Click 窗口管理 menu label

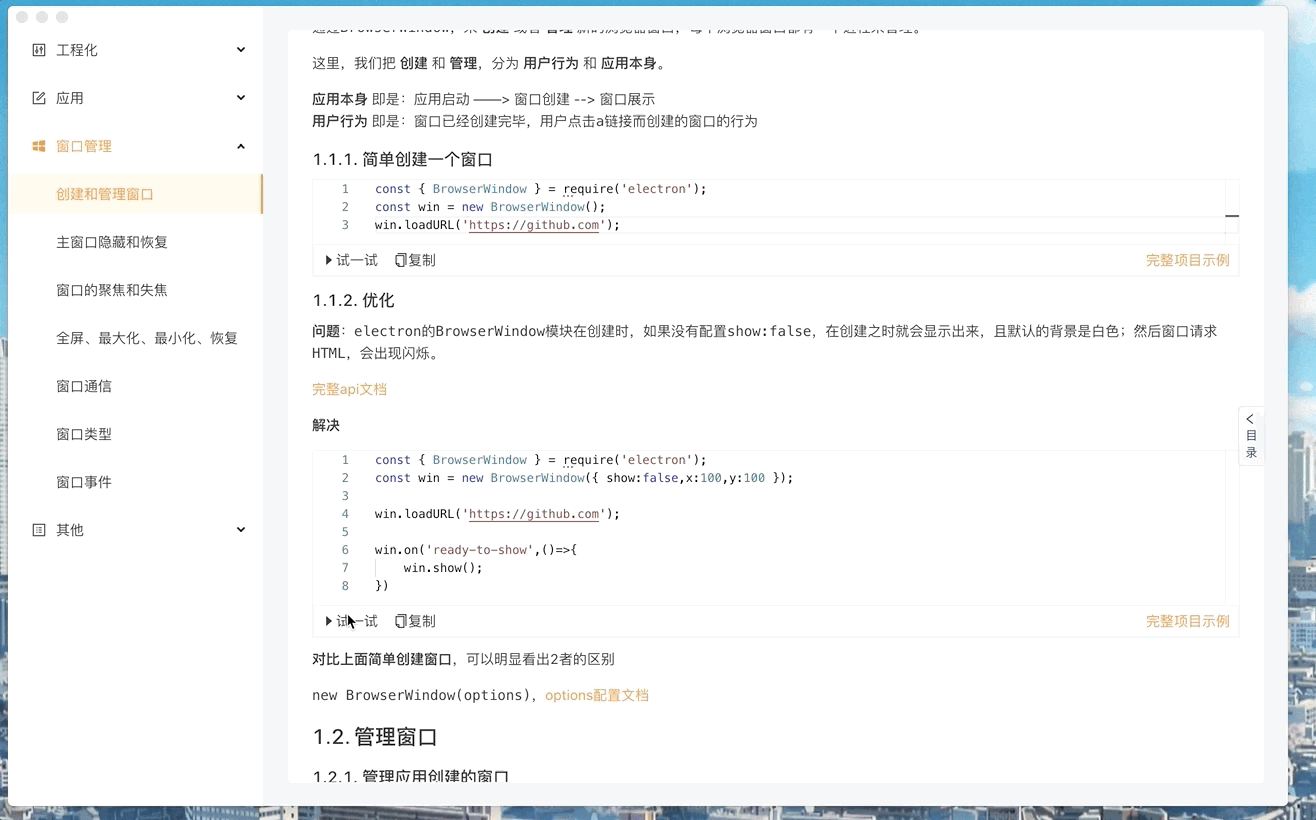84,146
